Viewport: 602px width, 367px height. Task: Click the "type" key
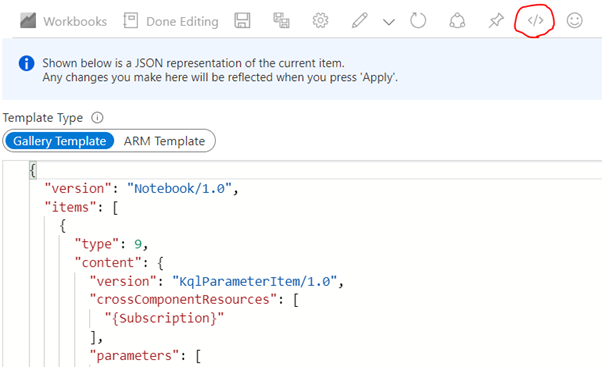coord(97,244)
